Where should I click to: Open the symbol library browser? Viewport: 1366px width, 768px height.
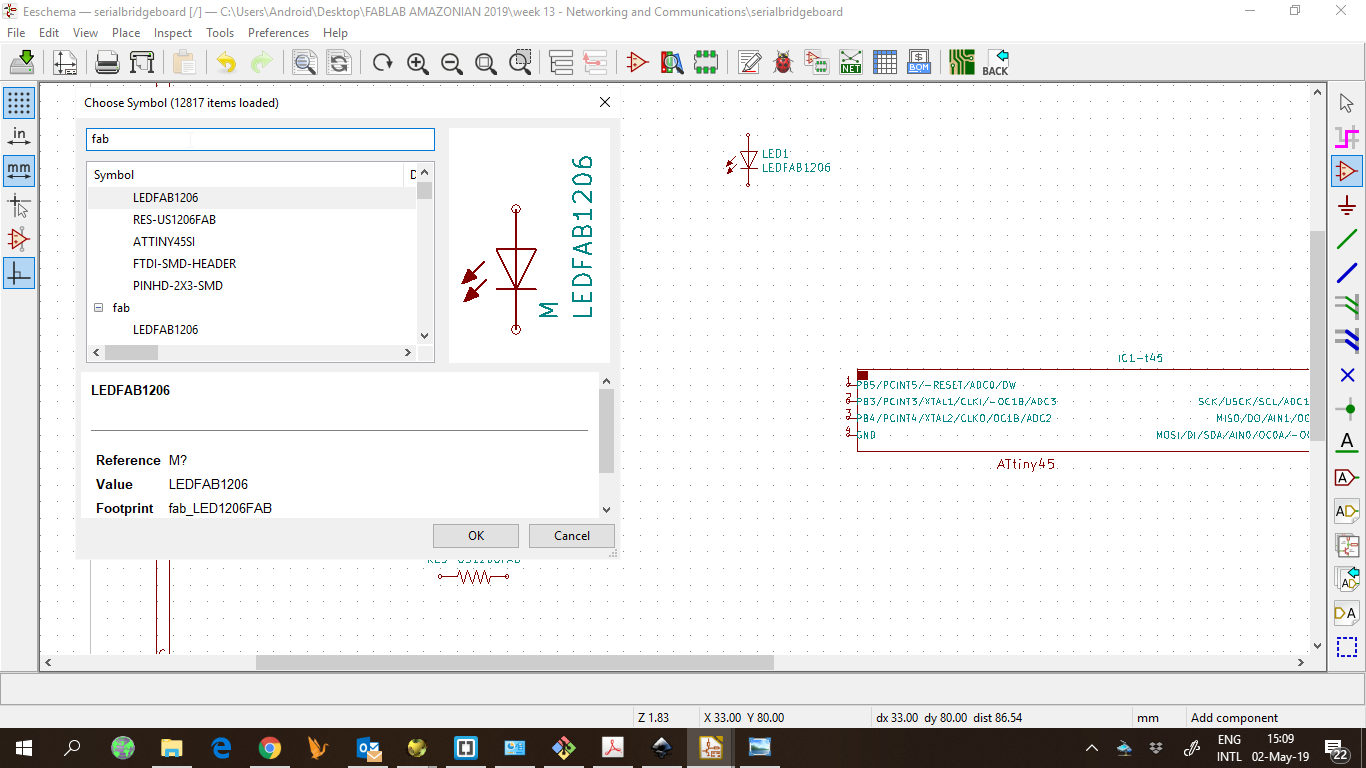[672, 63]
